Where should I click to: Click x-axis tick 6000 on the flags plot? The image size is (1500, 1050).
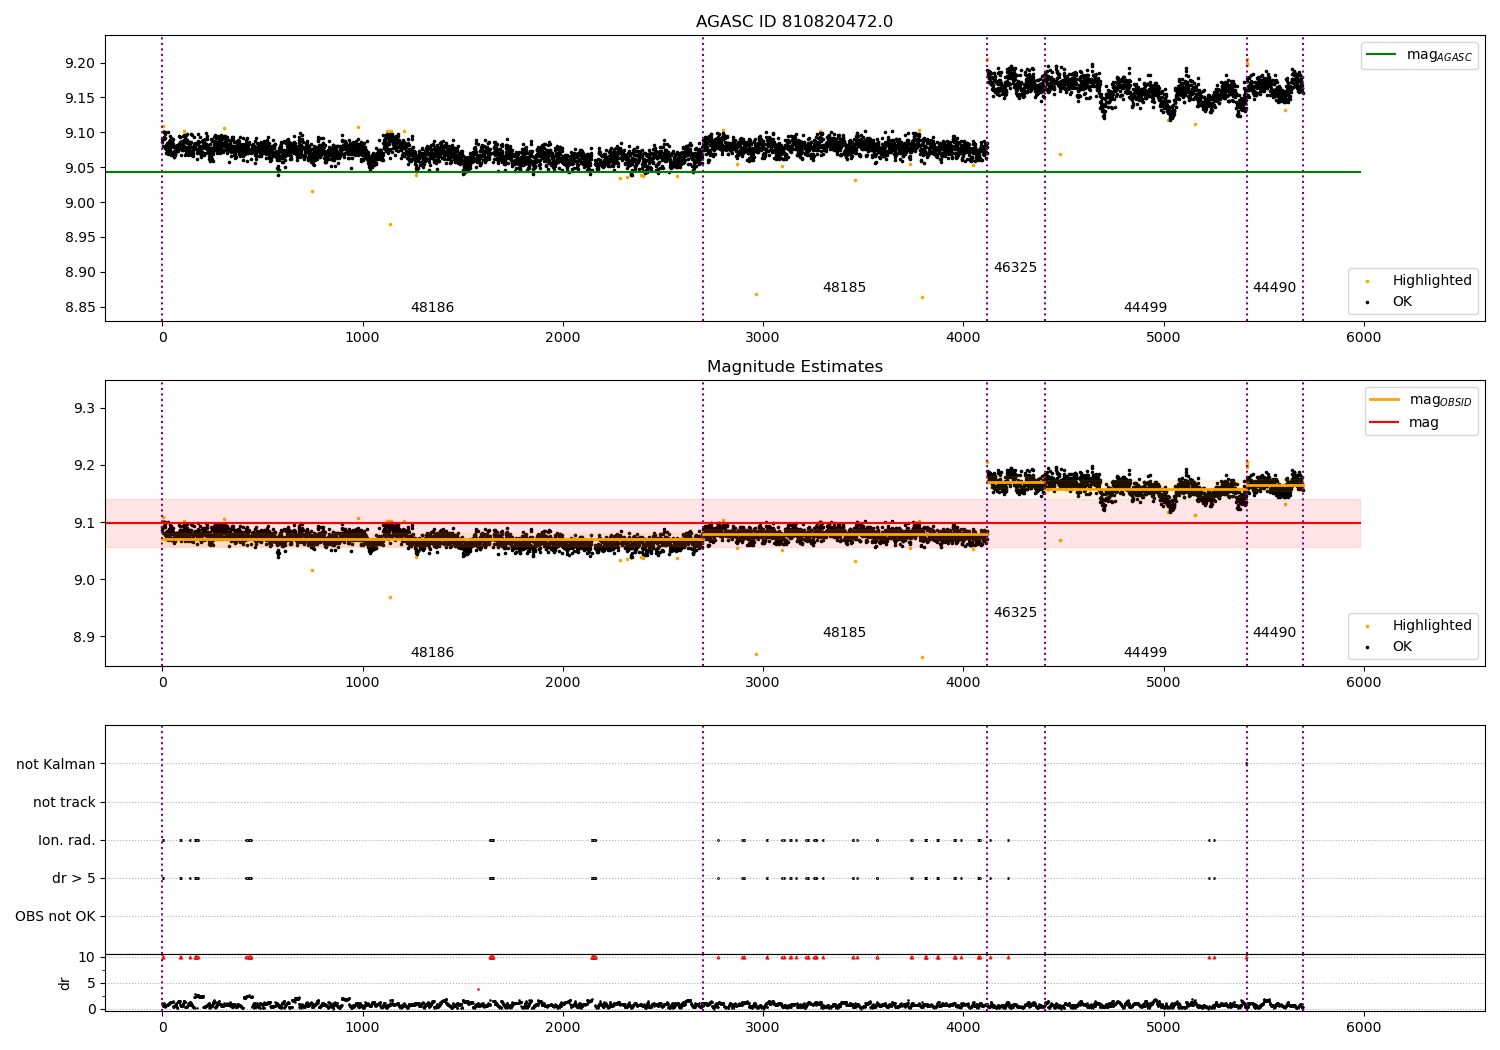pyautogui.click(x=1364, y=1027)
